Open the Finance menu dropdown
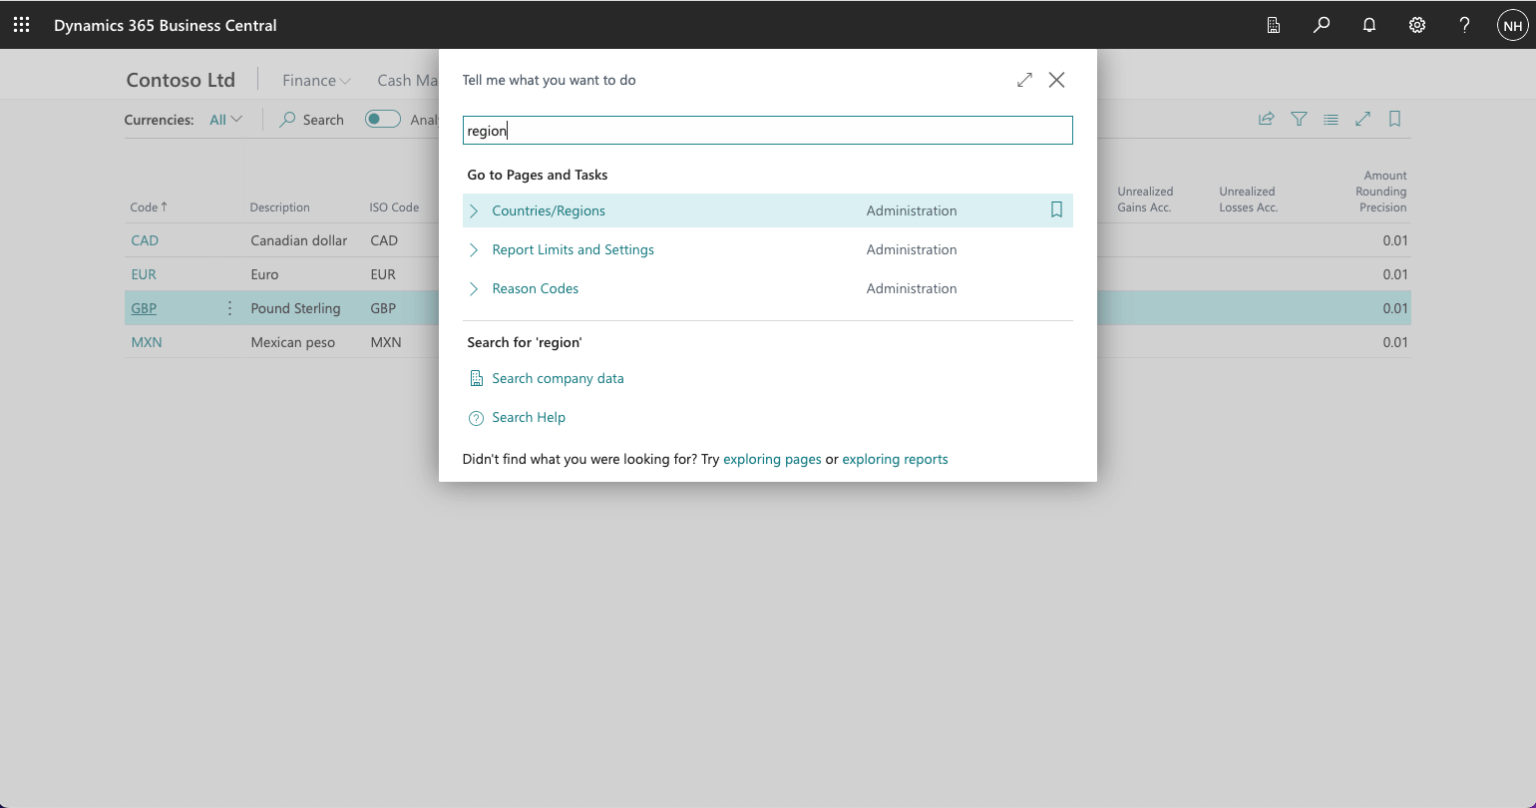1536x808 pixels. (316, 80)
